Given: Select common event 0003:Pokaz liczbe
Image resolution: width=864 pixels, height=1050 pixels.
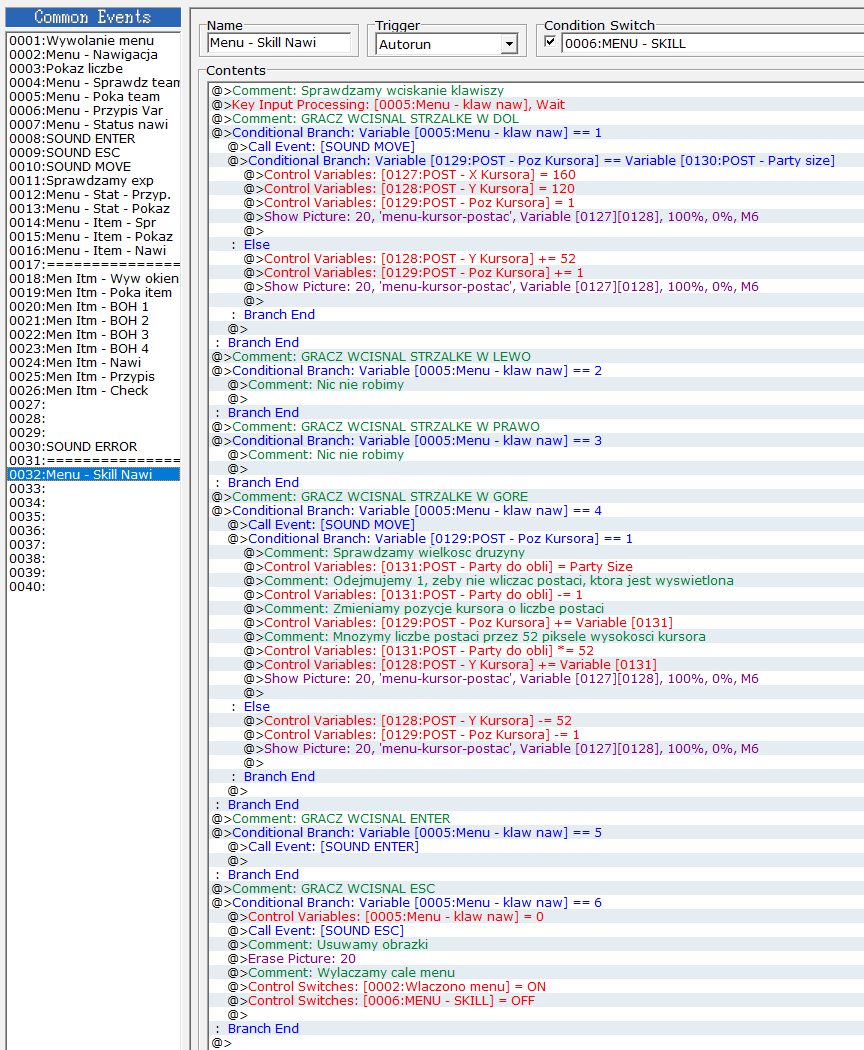Looking at the screenshot, I should pyautogui.click(x=93, y=69).
